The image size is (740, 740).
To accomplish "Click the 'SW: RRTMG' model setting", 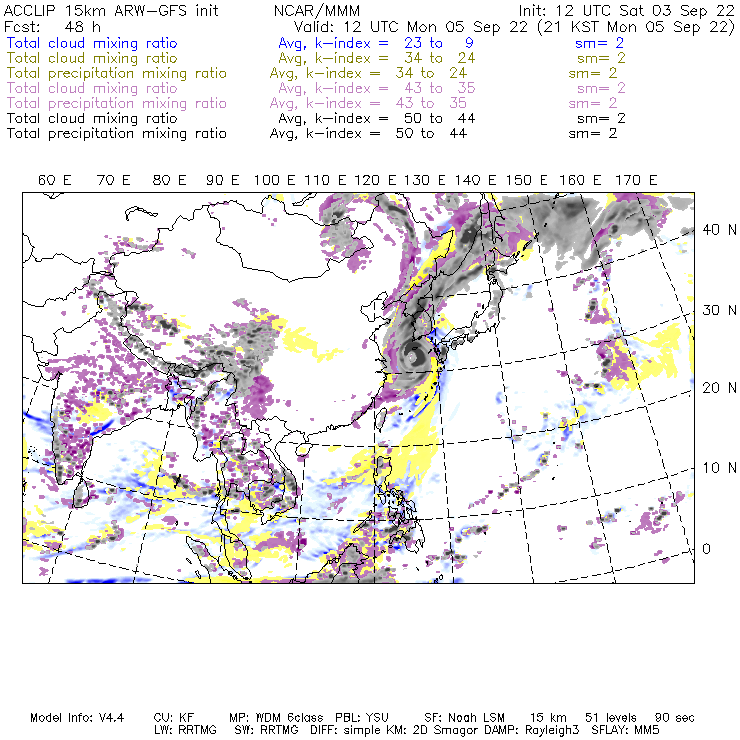I will (266, 730).
